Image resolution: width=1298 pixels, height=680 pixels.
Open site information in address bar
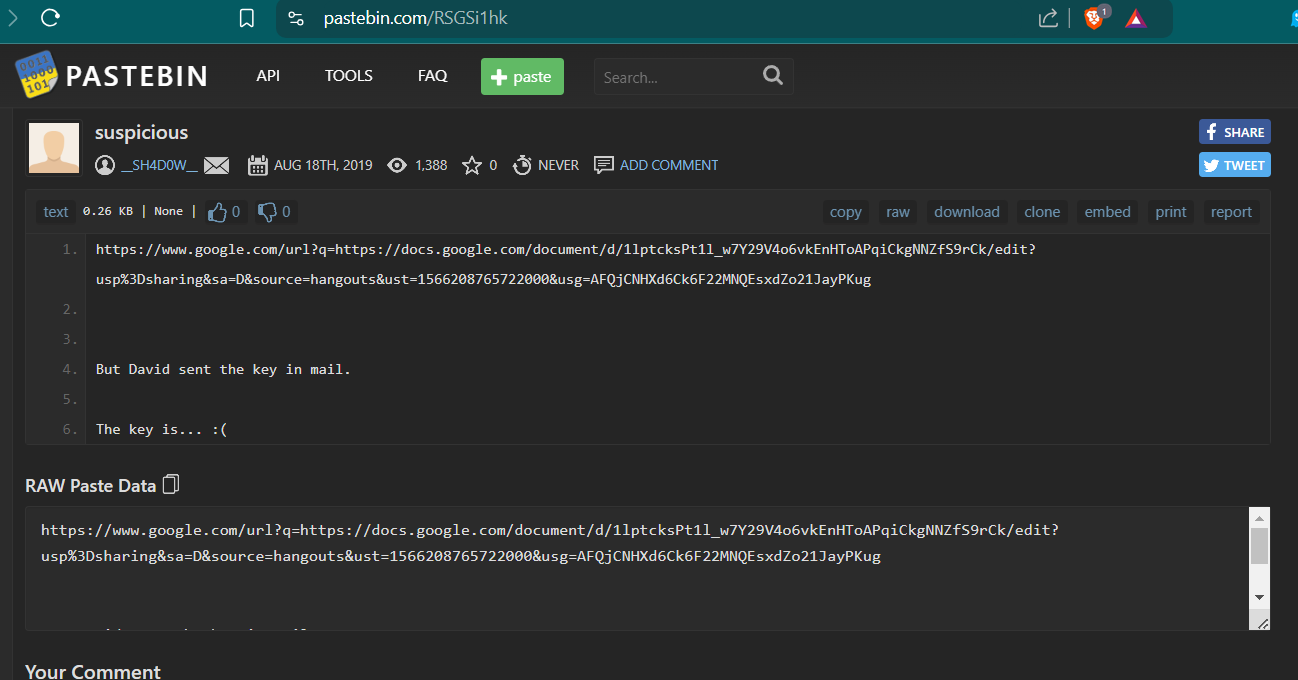pyautogui.click(x=295, y=18)
